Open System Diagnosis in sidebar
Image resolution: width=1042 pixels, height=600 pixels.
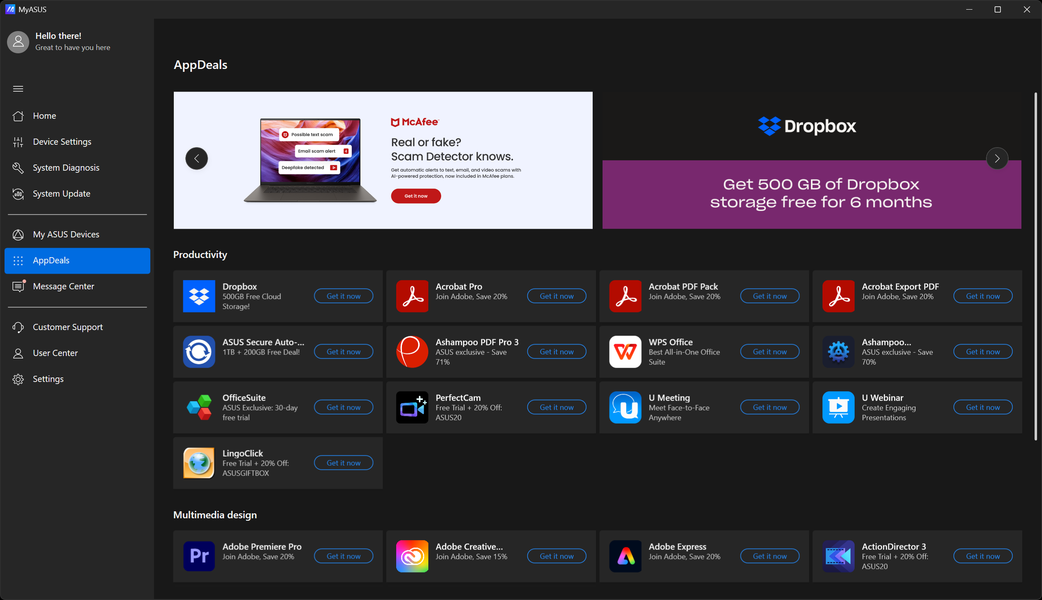click(x=77, y=167)
